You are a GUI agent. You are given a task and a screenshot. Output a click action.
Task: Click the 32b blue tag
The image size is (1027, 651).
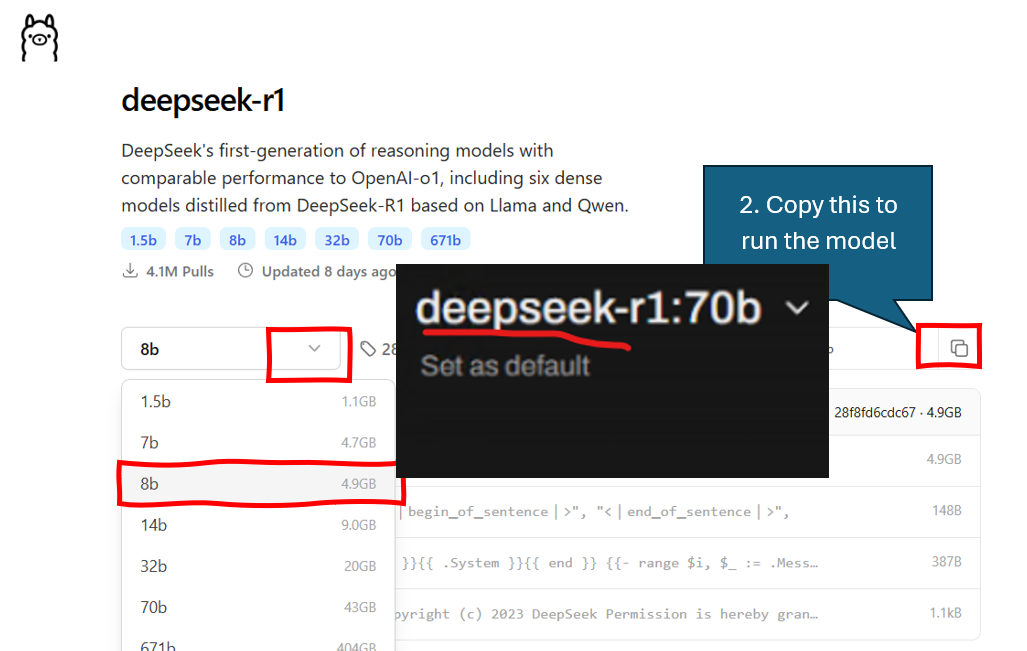click(x=337, y=240)
